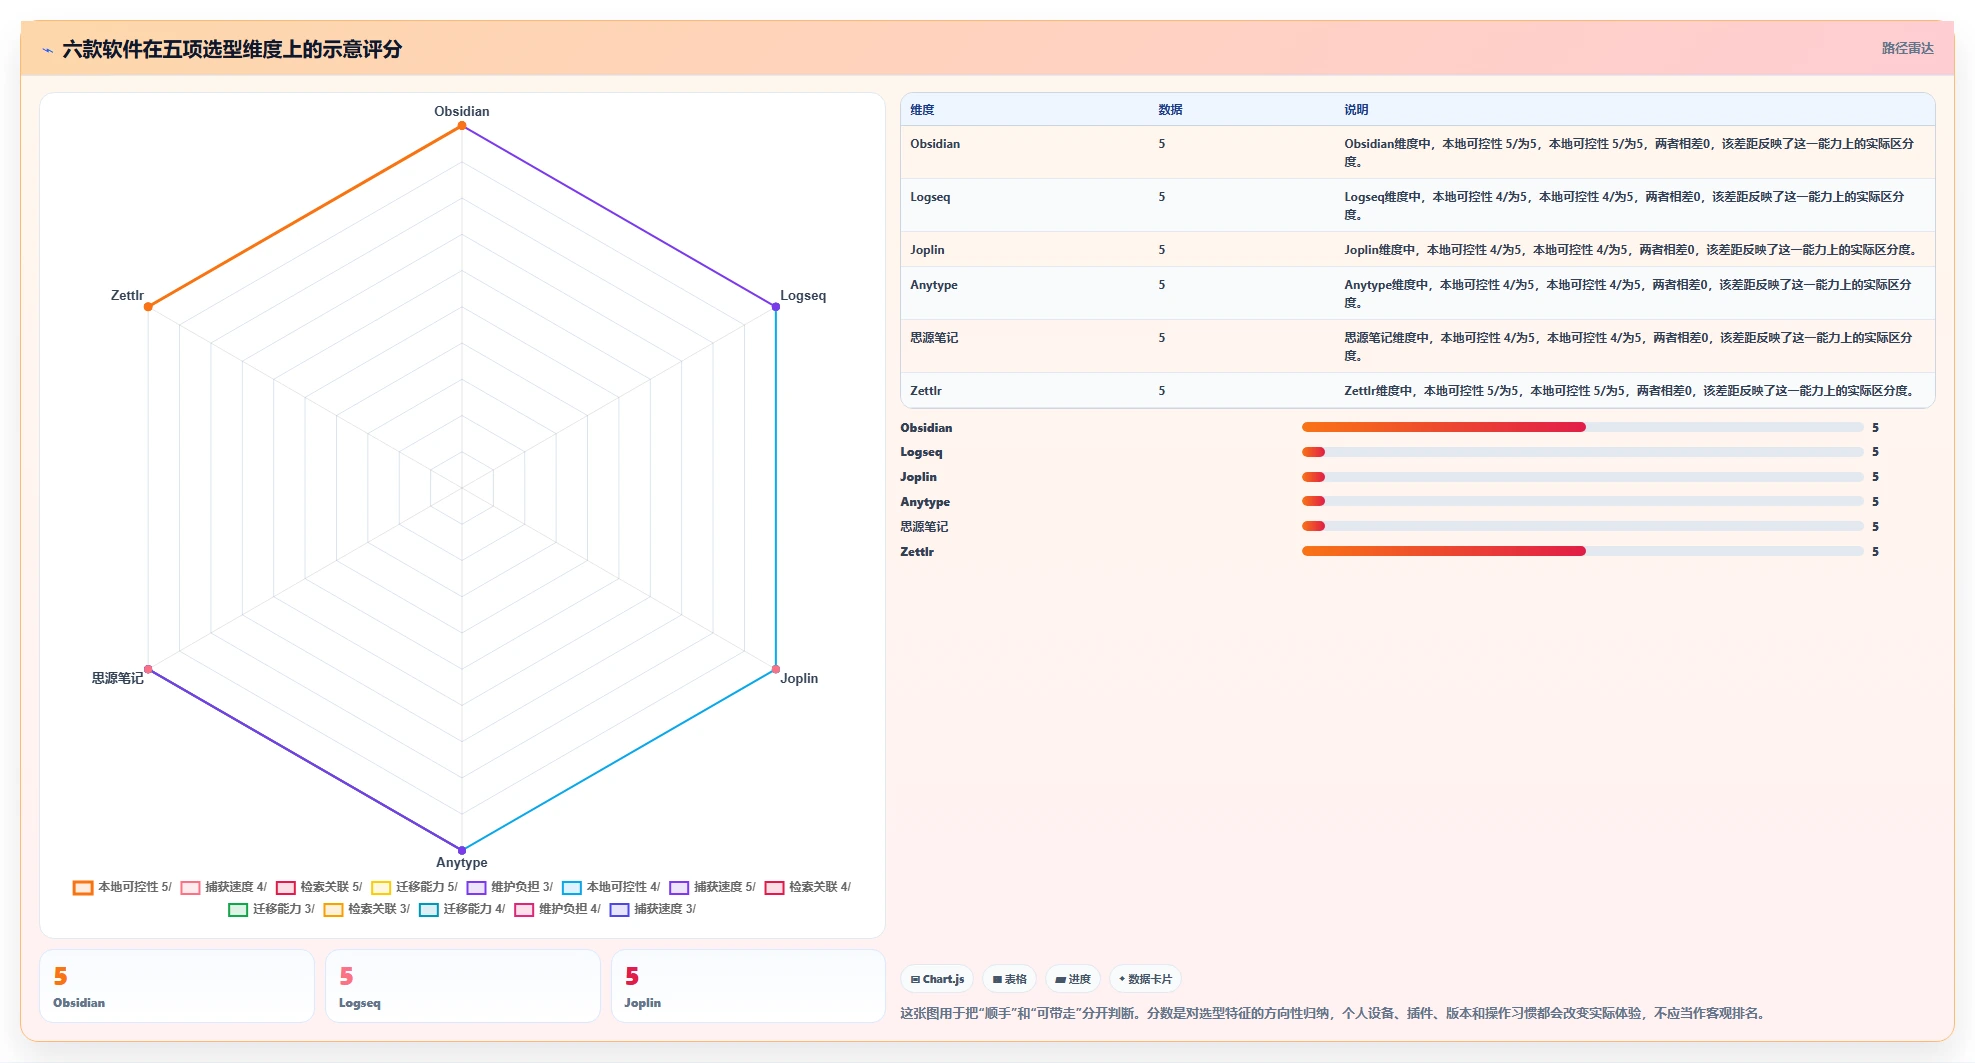1975x1063 pixels.
Task: Hide the 捕获速度 5/ legend series
Action: 713,887
